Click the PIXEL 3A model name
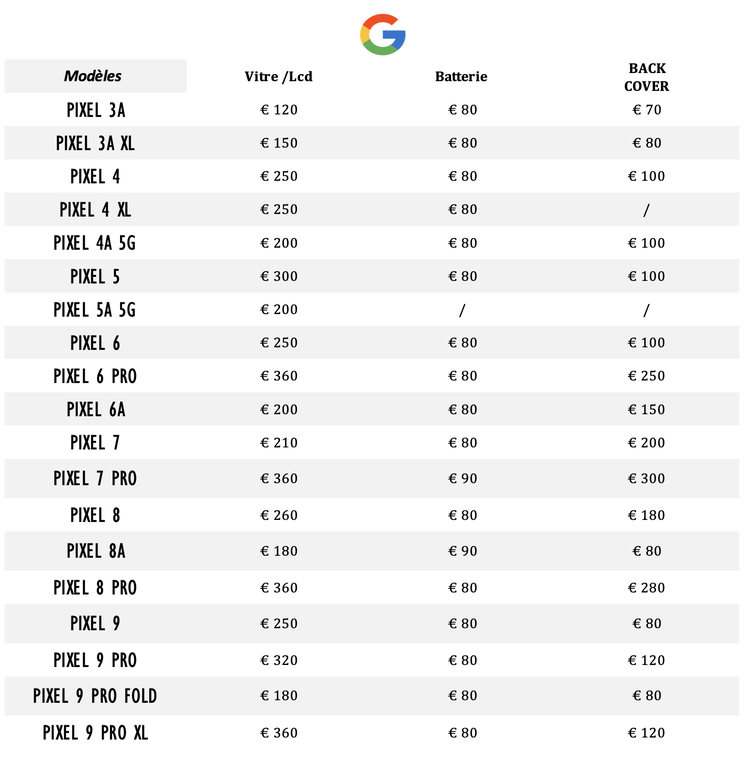The width and height of the screenshot is (747, 760). 96,110
